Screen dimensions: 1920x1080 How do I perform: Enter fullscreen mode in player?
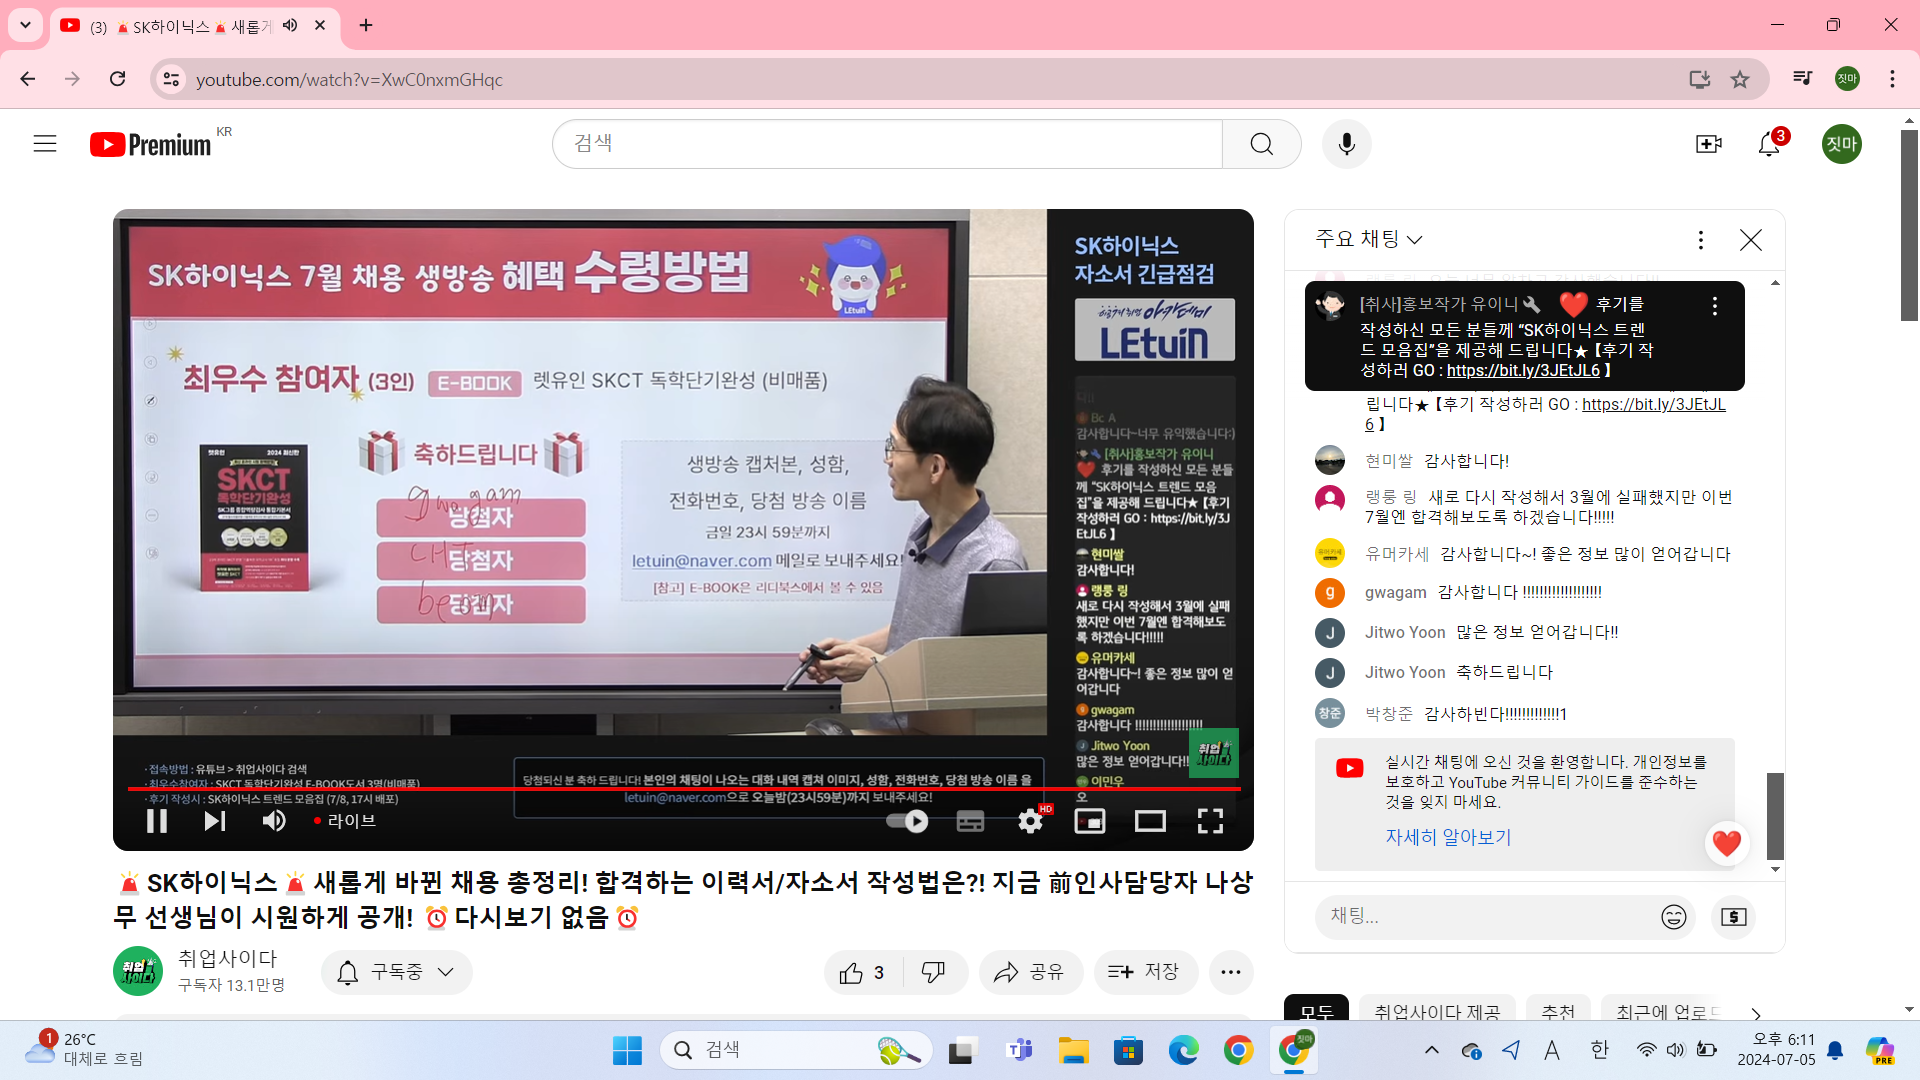click(1210, 821)
